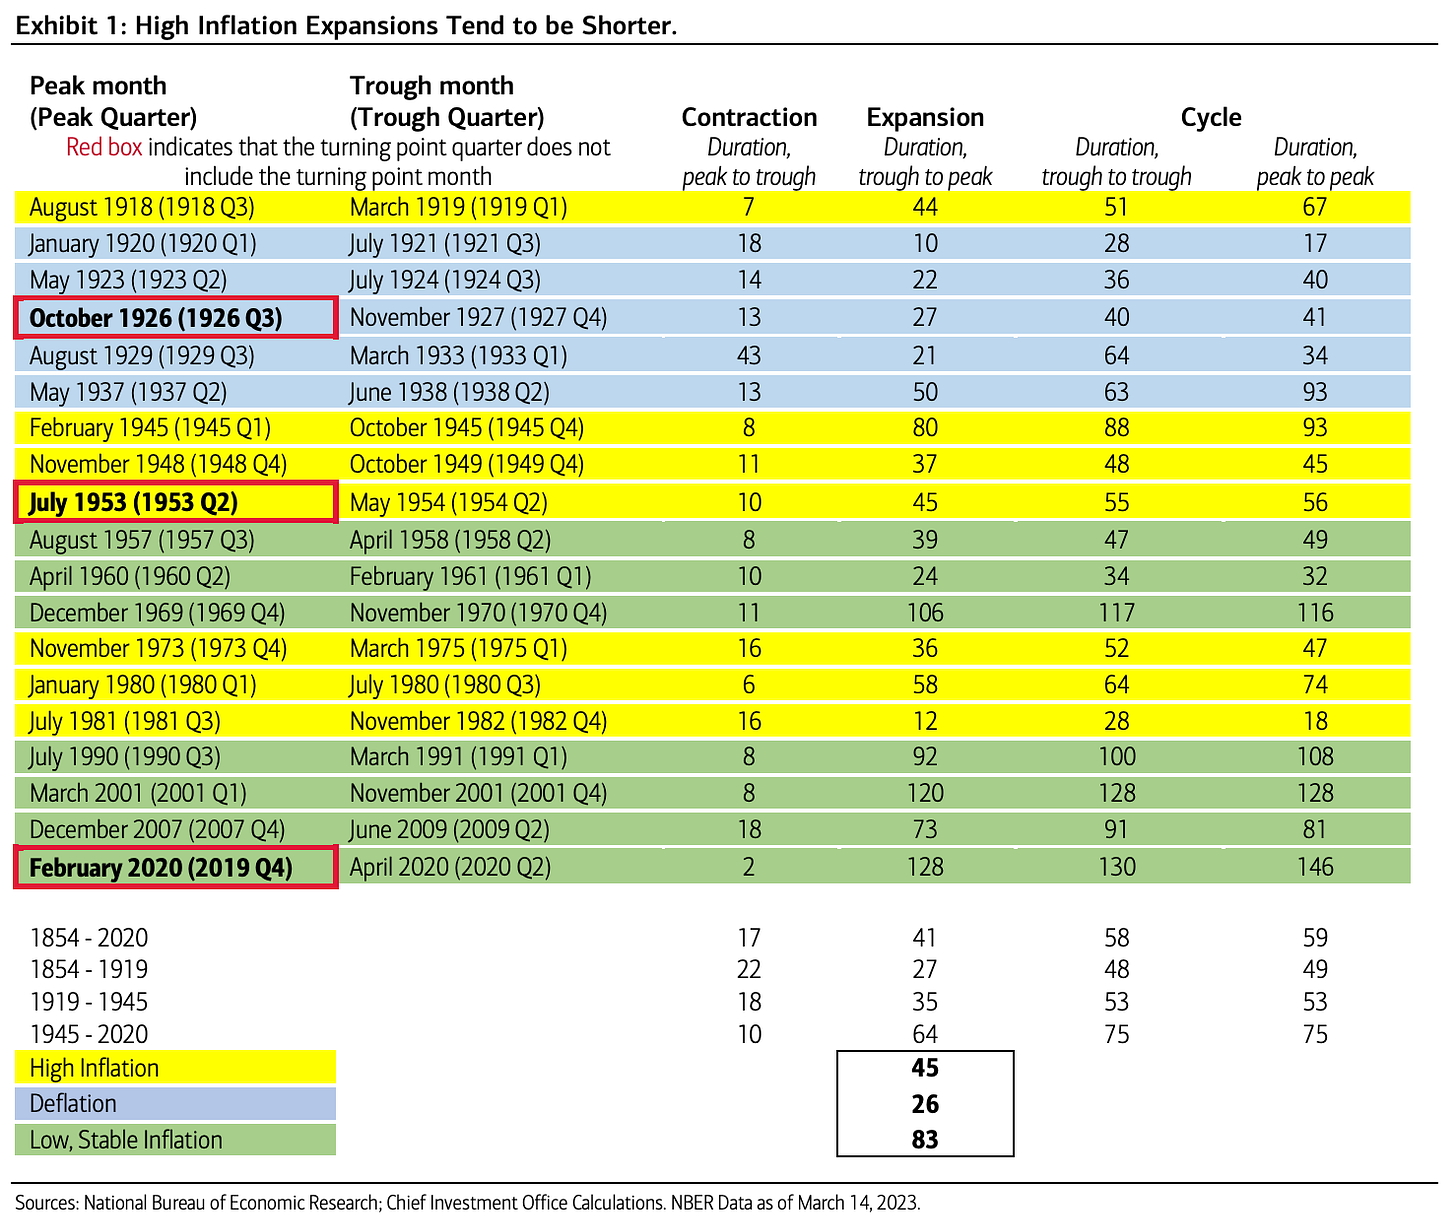This screenshot has height=1231, width=1456.
Task: Click contraction value 43 in August 1929 row
Action: coord(748,355)
